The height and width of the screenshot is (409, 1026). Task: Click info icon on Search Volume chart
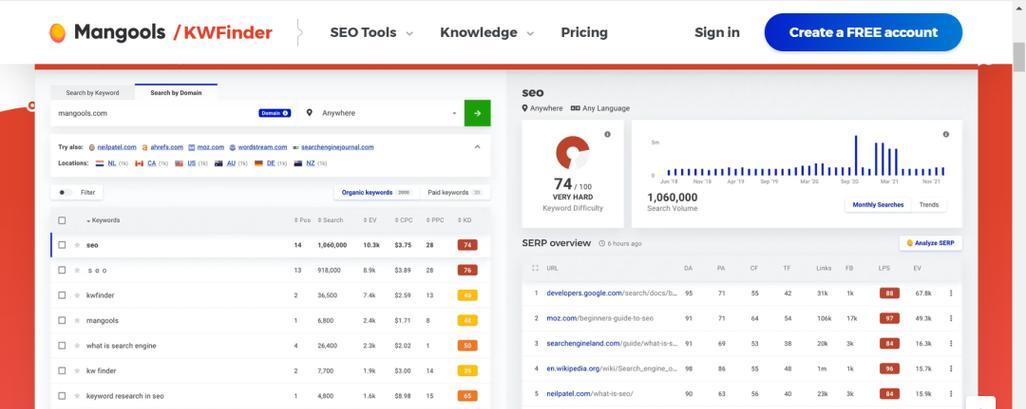946,134
